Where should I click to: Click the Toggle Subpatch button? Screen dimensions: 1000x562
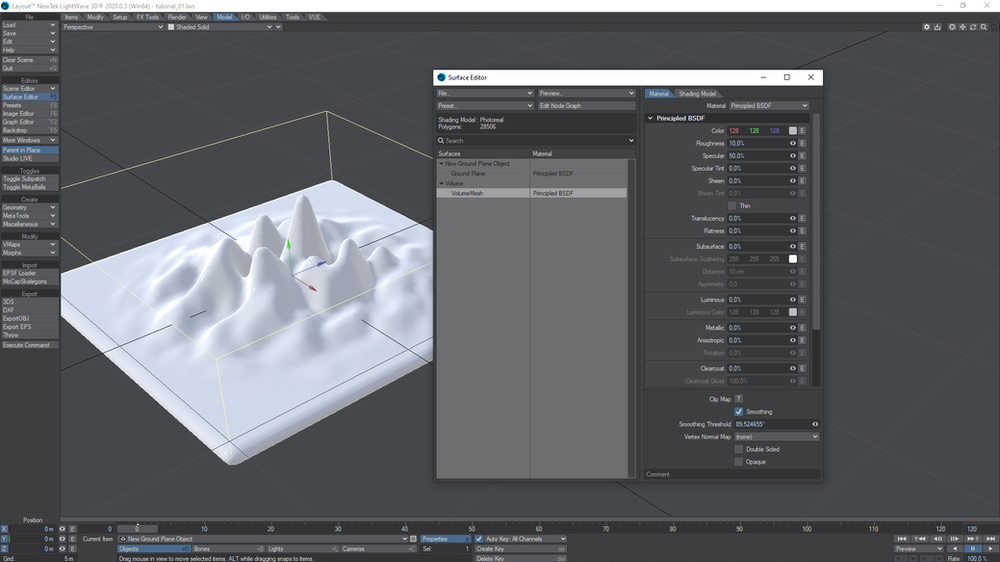29,179
